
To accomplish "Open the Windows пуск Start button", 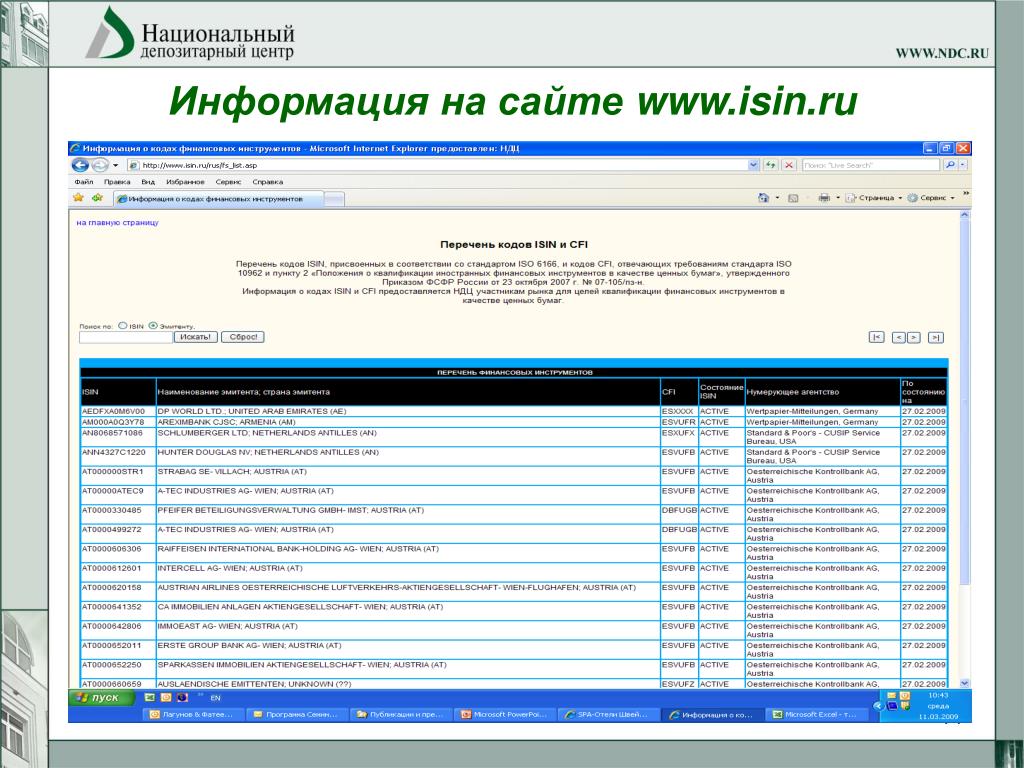I will tap(102, 697).
